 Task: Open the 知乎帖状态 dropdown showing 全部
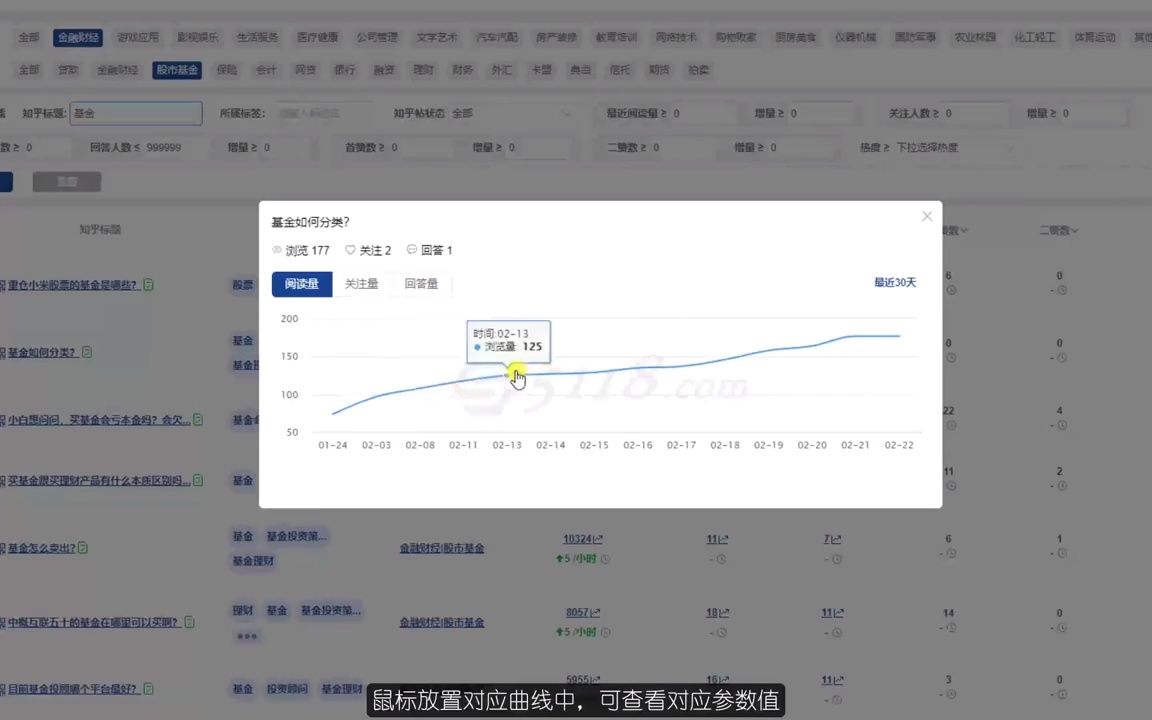[x=511, y=113]
